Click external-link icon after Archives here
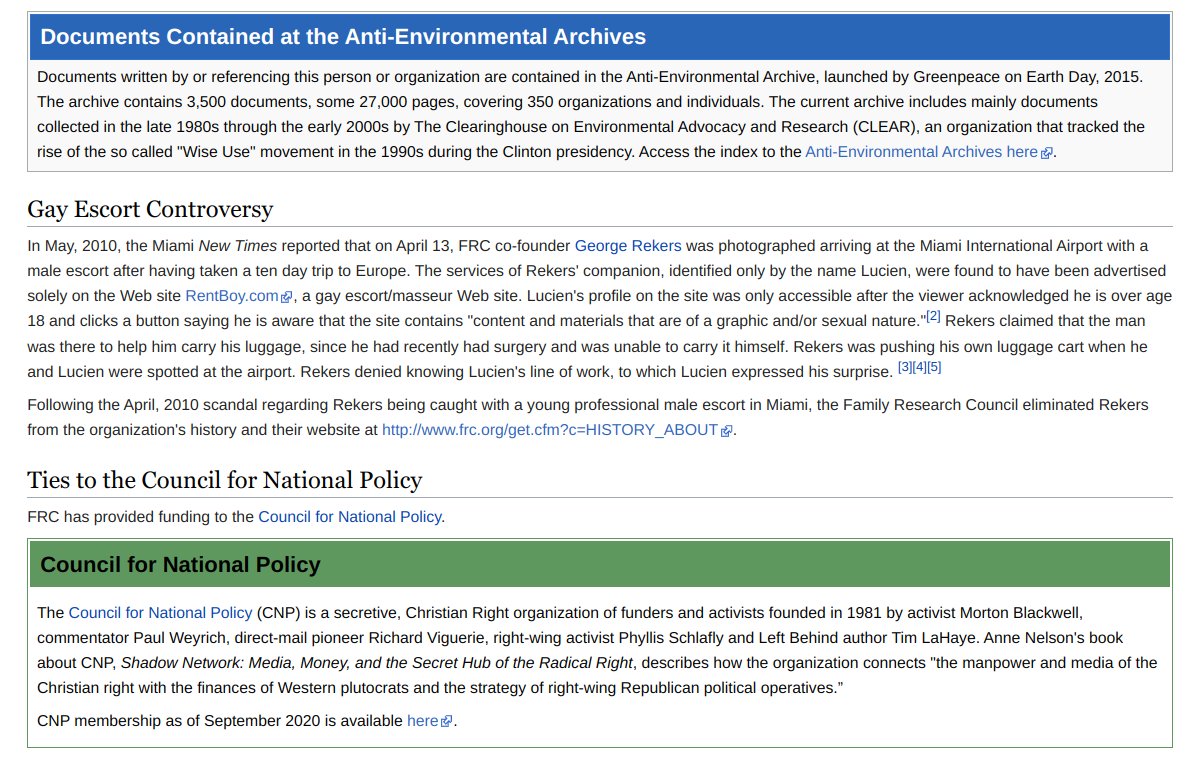Viewport: 1189px width, 763px height. coord(1046,153)
